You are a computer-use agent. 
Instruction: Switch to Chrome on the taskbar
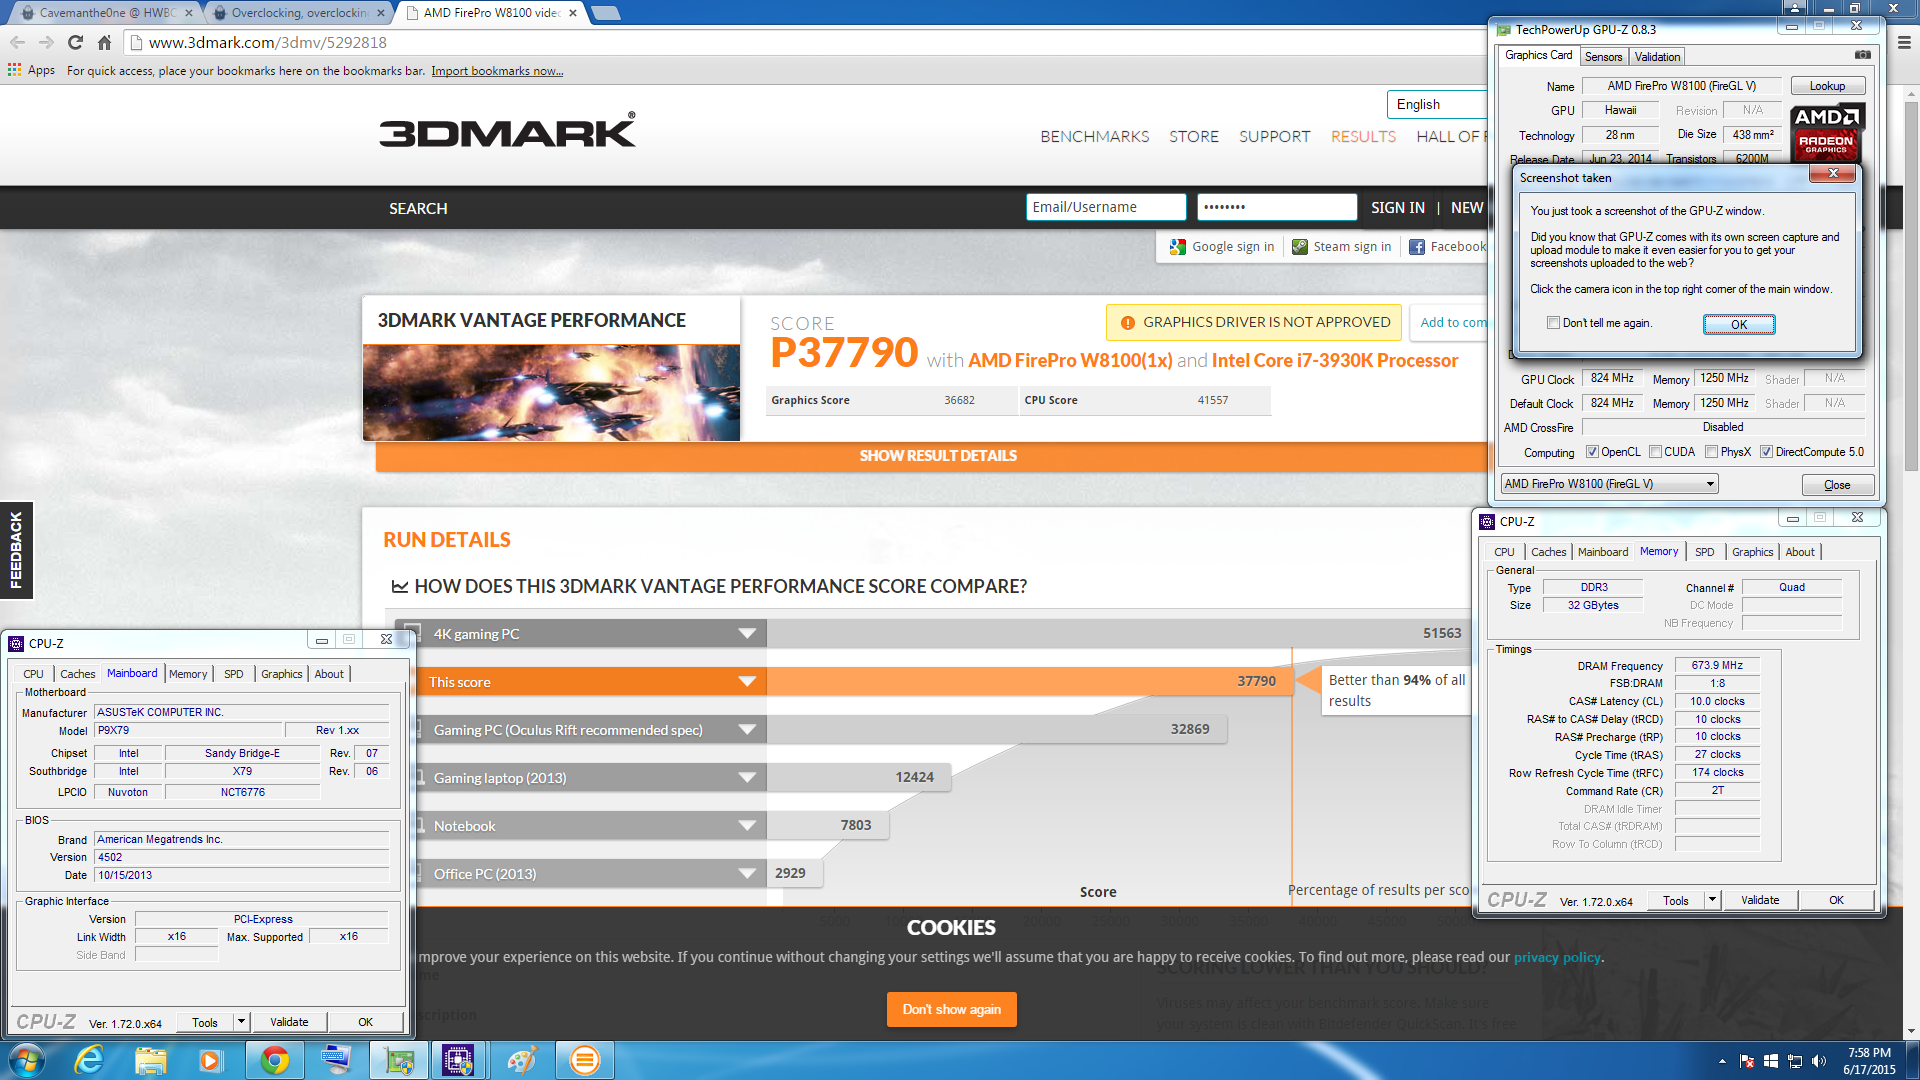point(275,1060)
